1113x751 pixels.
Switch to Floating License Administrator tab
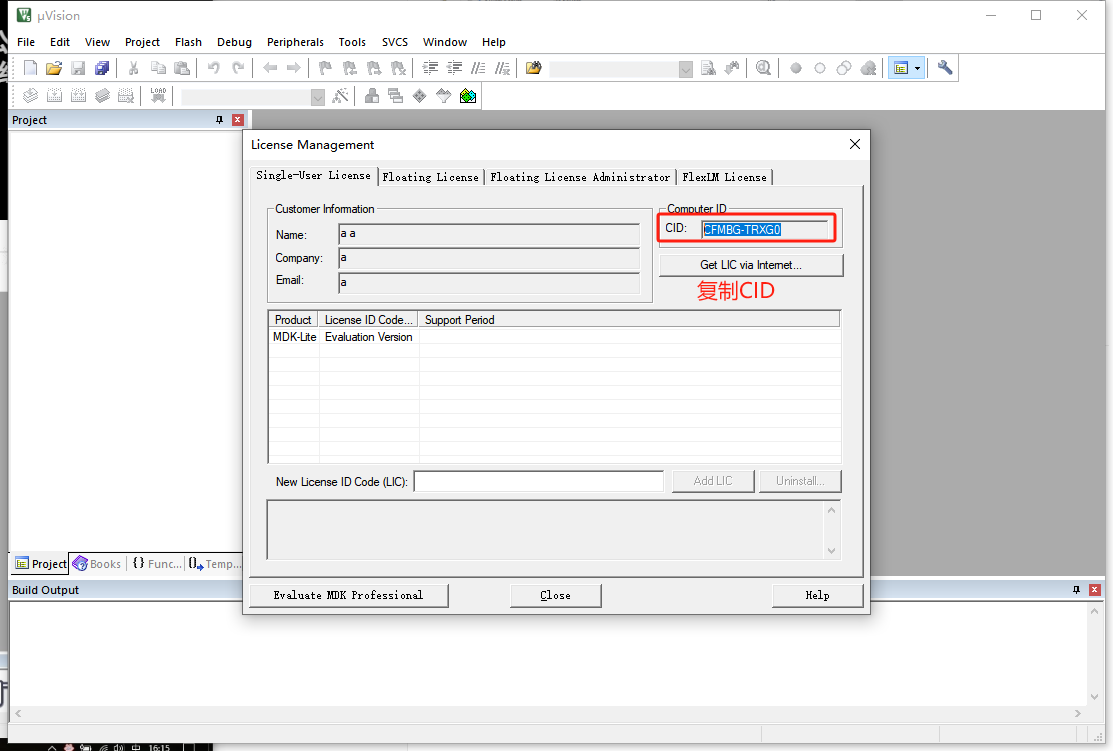[x=581, y=177]
